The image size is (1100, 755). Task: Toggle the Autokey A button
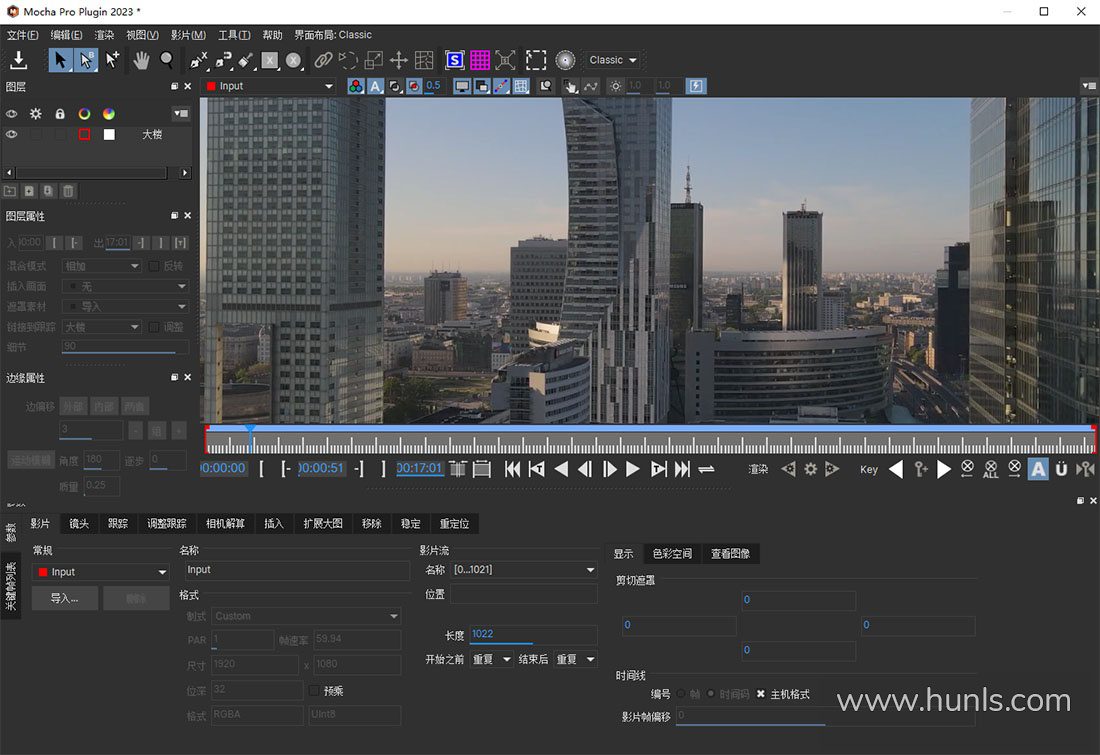tap(1038, 469)
